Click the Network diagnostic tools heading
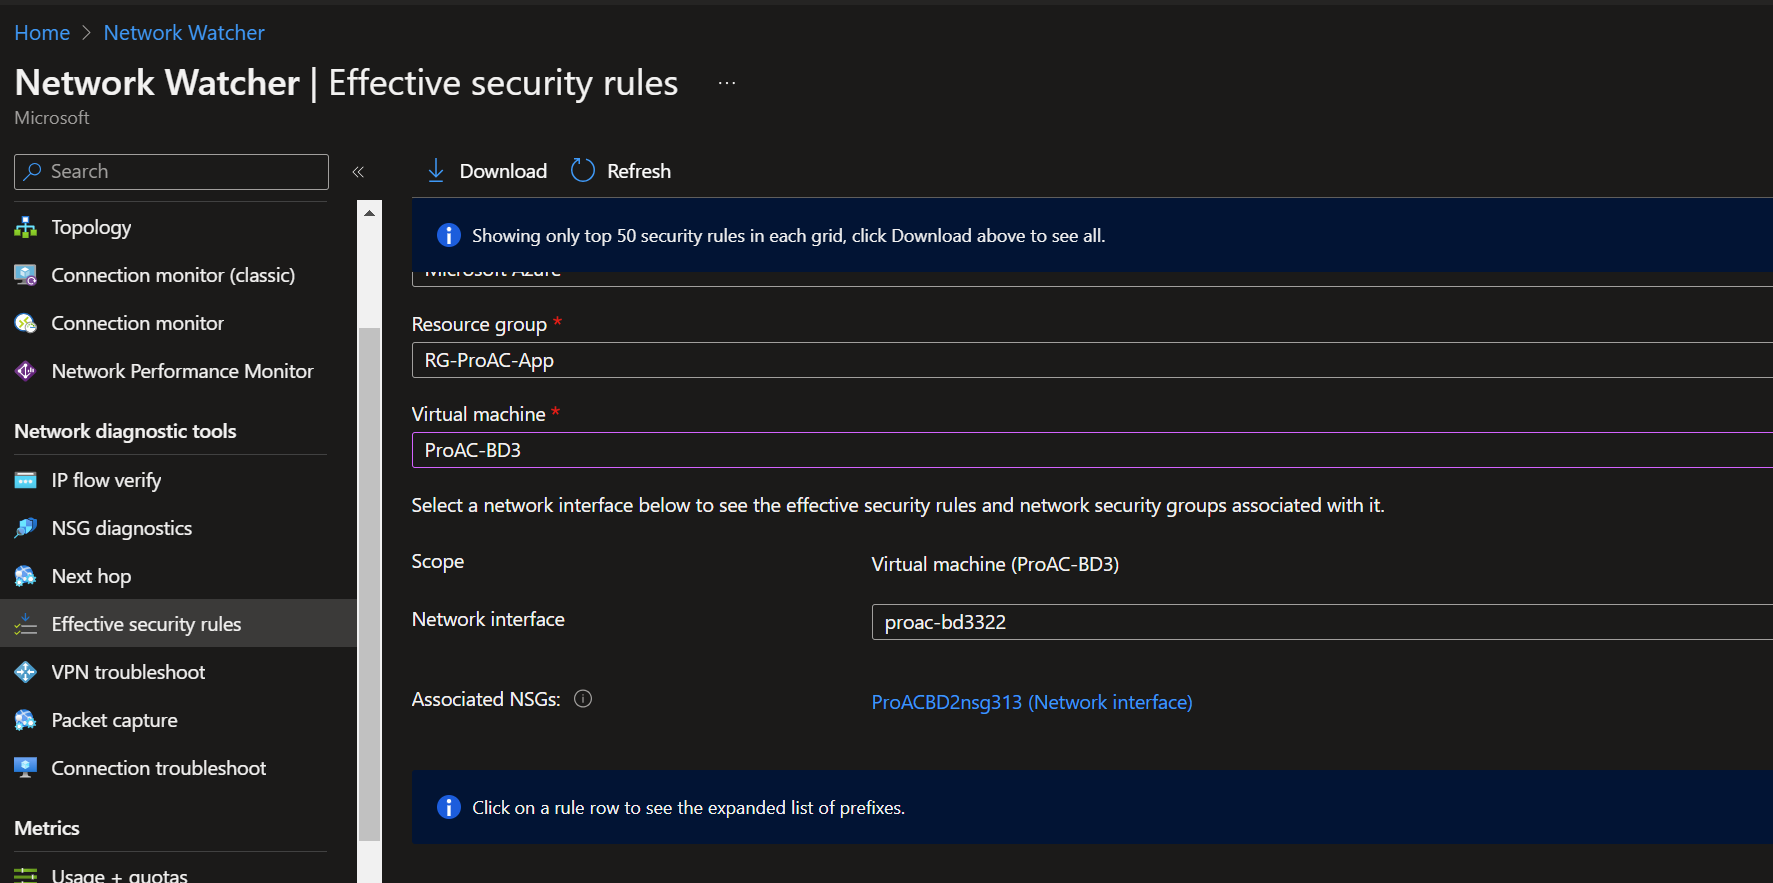 (125, 431)
